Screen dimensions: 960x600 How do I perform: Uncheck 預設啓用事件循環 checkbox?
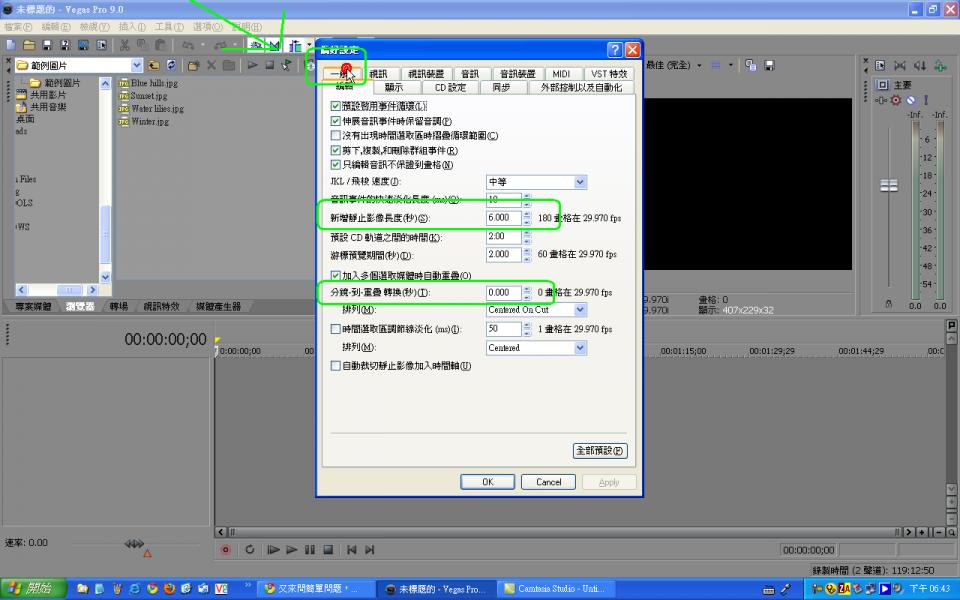pyautogui.click(x=336, y=106)
